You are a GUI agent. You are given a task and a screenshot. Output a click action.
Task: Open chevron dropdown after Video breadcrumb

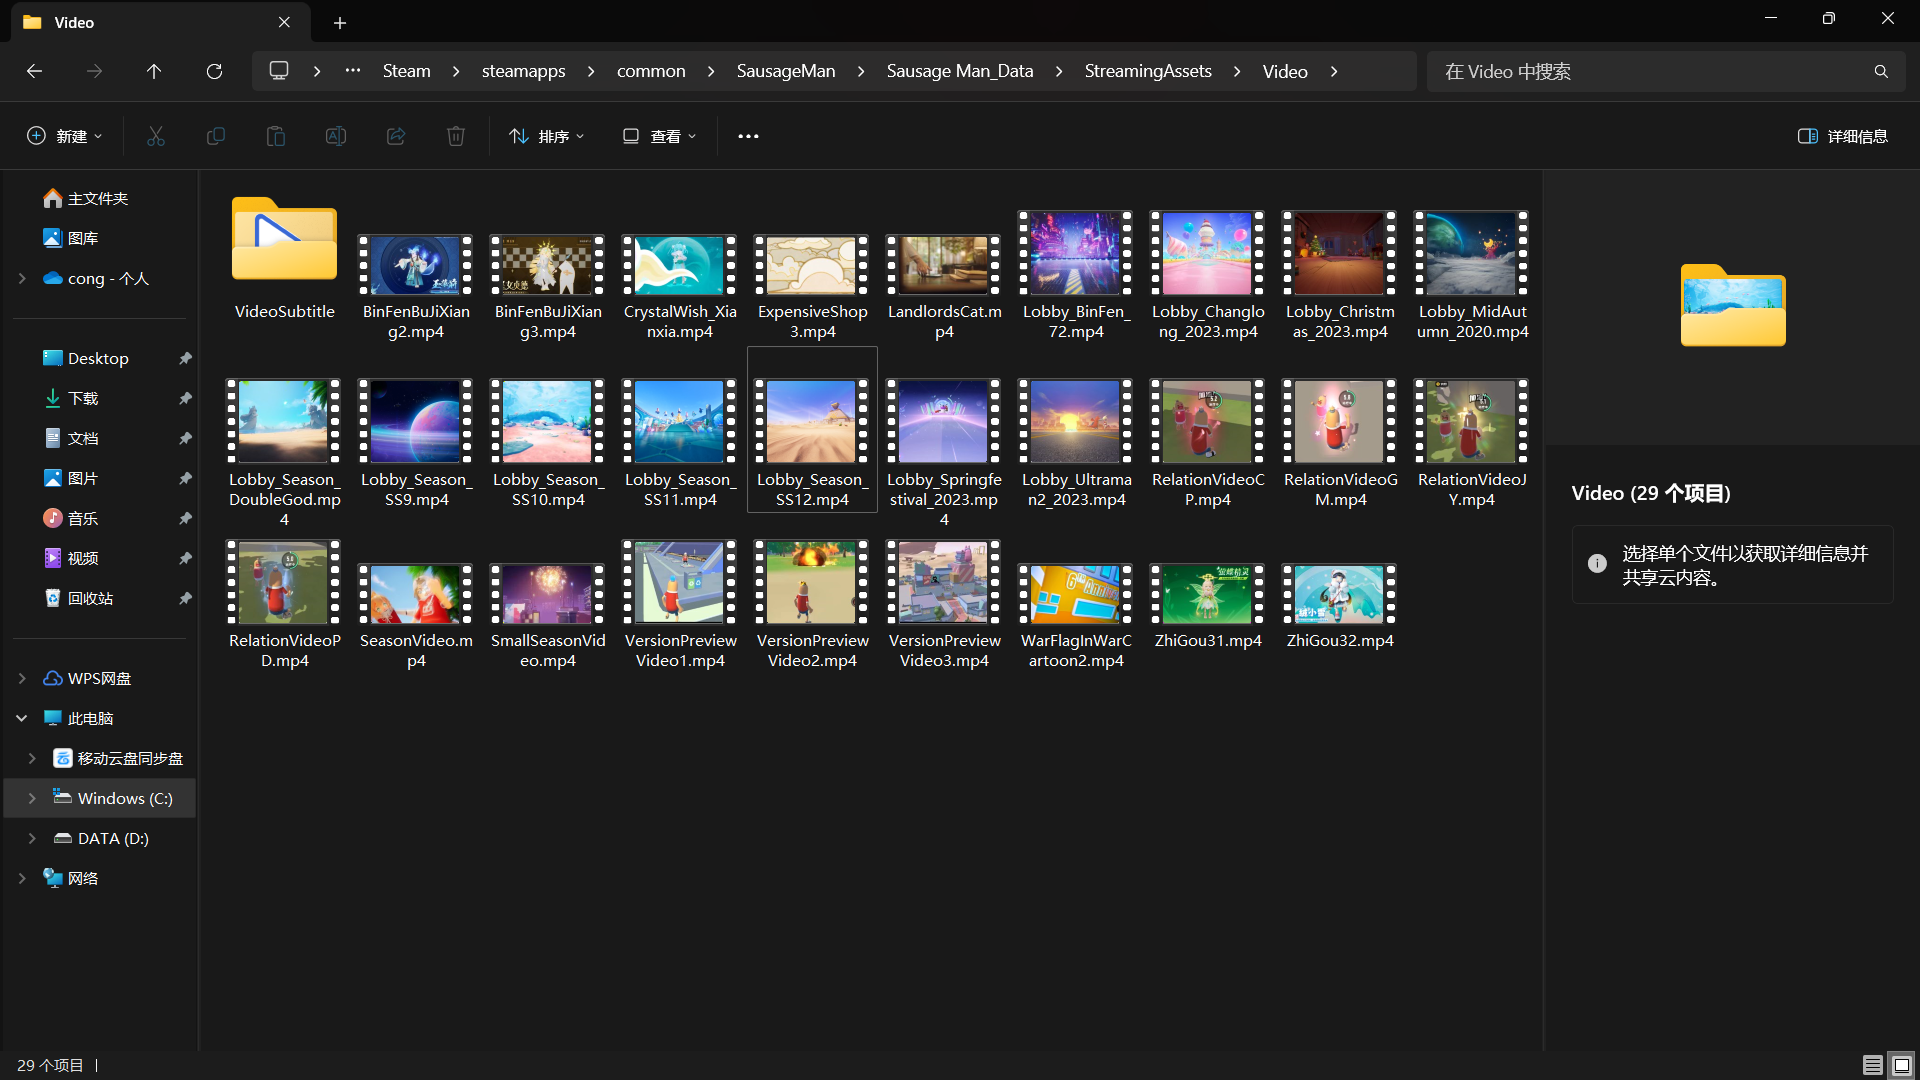1334,71
